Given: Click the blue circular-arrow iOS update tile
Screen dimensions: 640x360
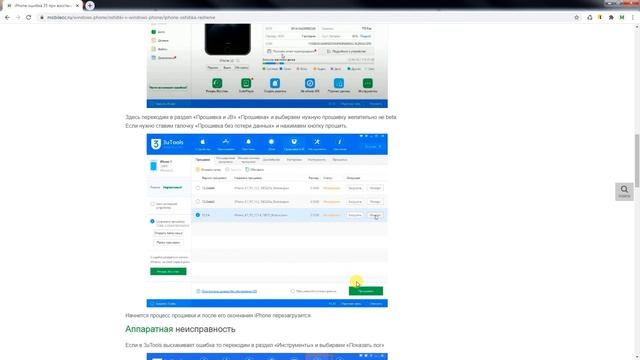Looking at the screenshot, I should click(x=310, y=83).
